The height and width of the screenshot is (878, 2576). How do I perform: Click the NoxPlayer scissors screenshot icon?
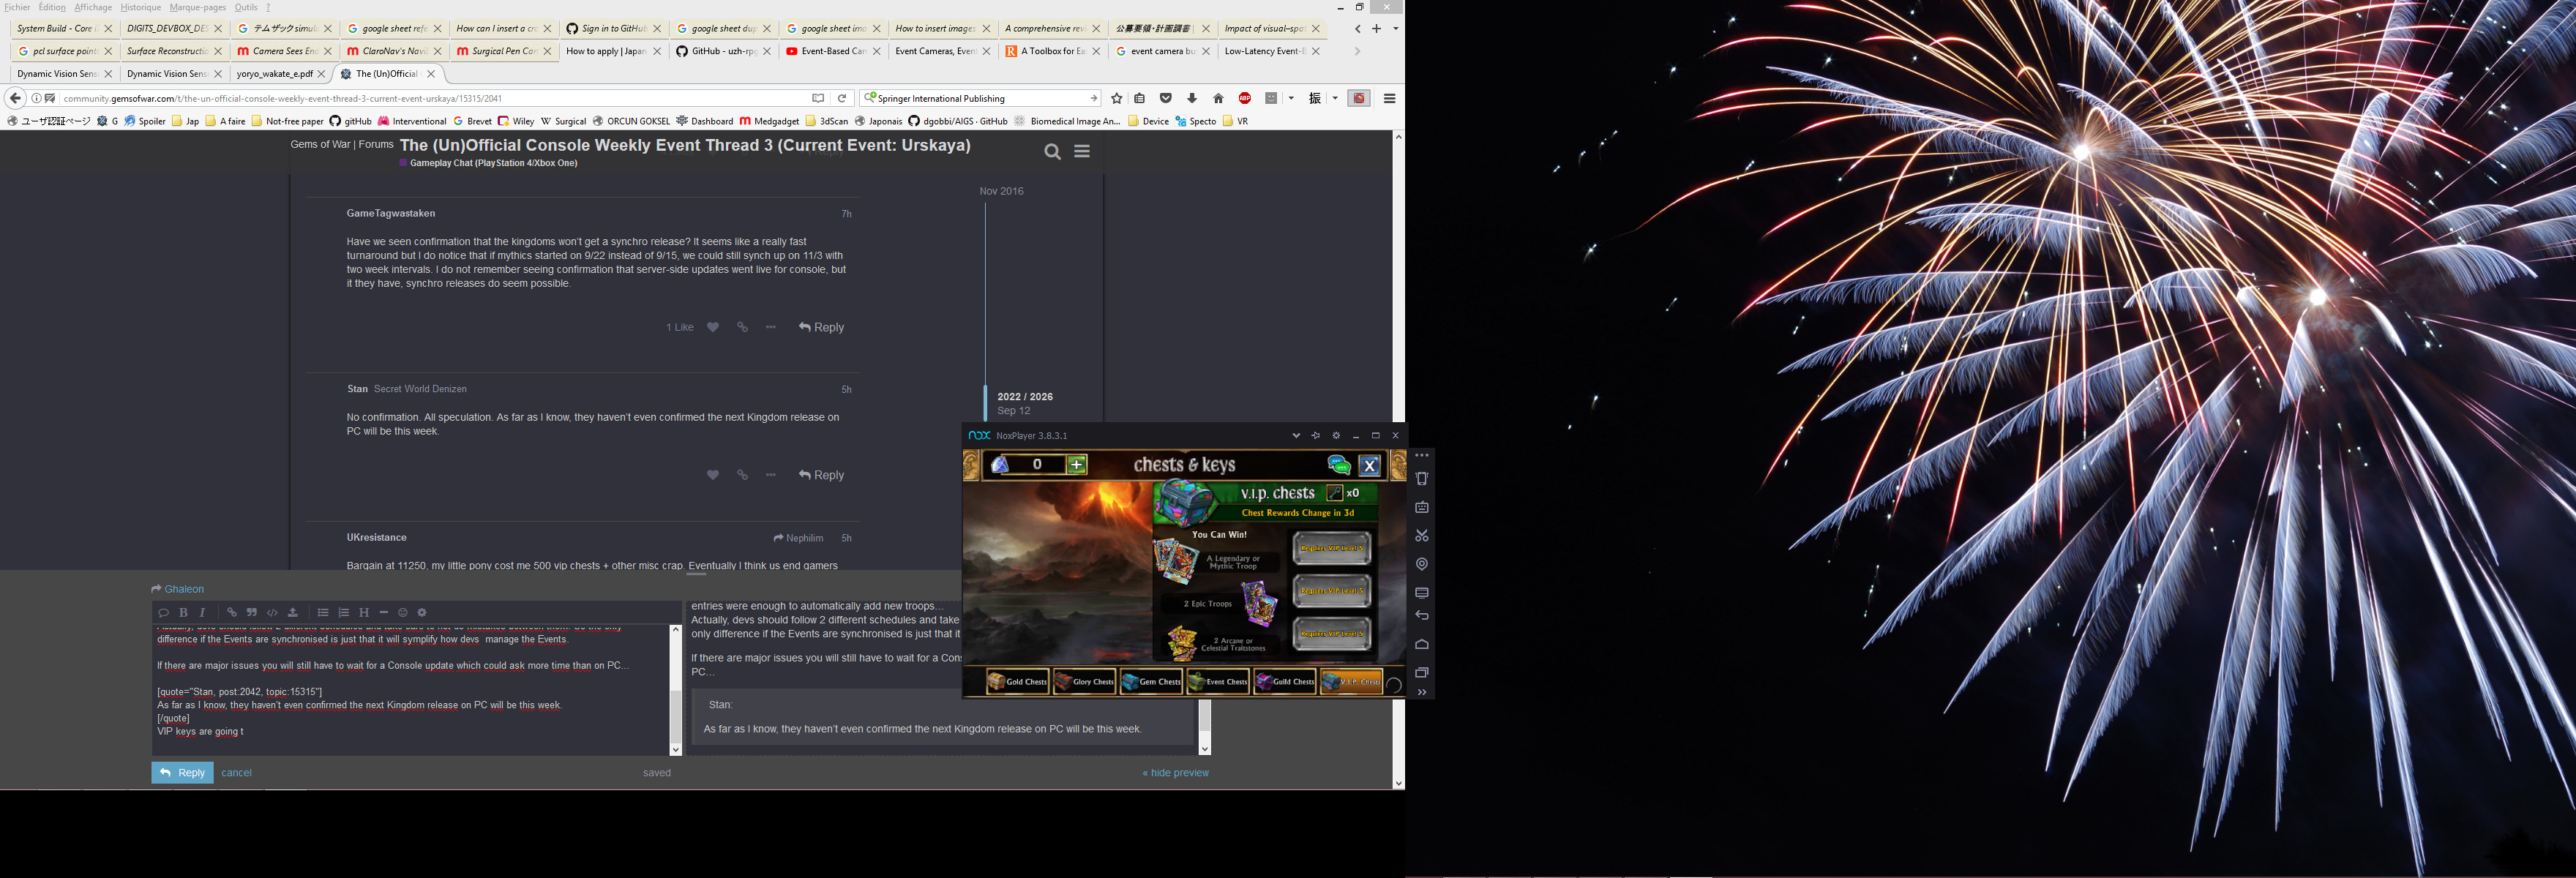1421,535
